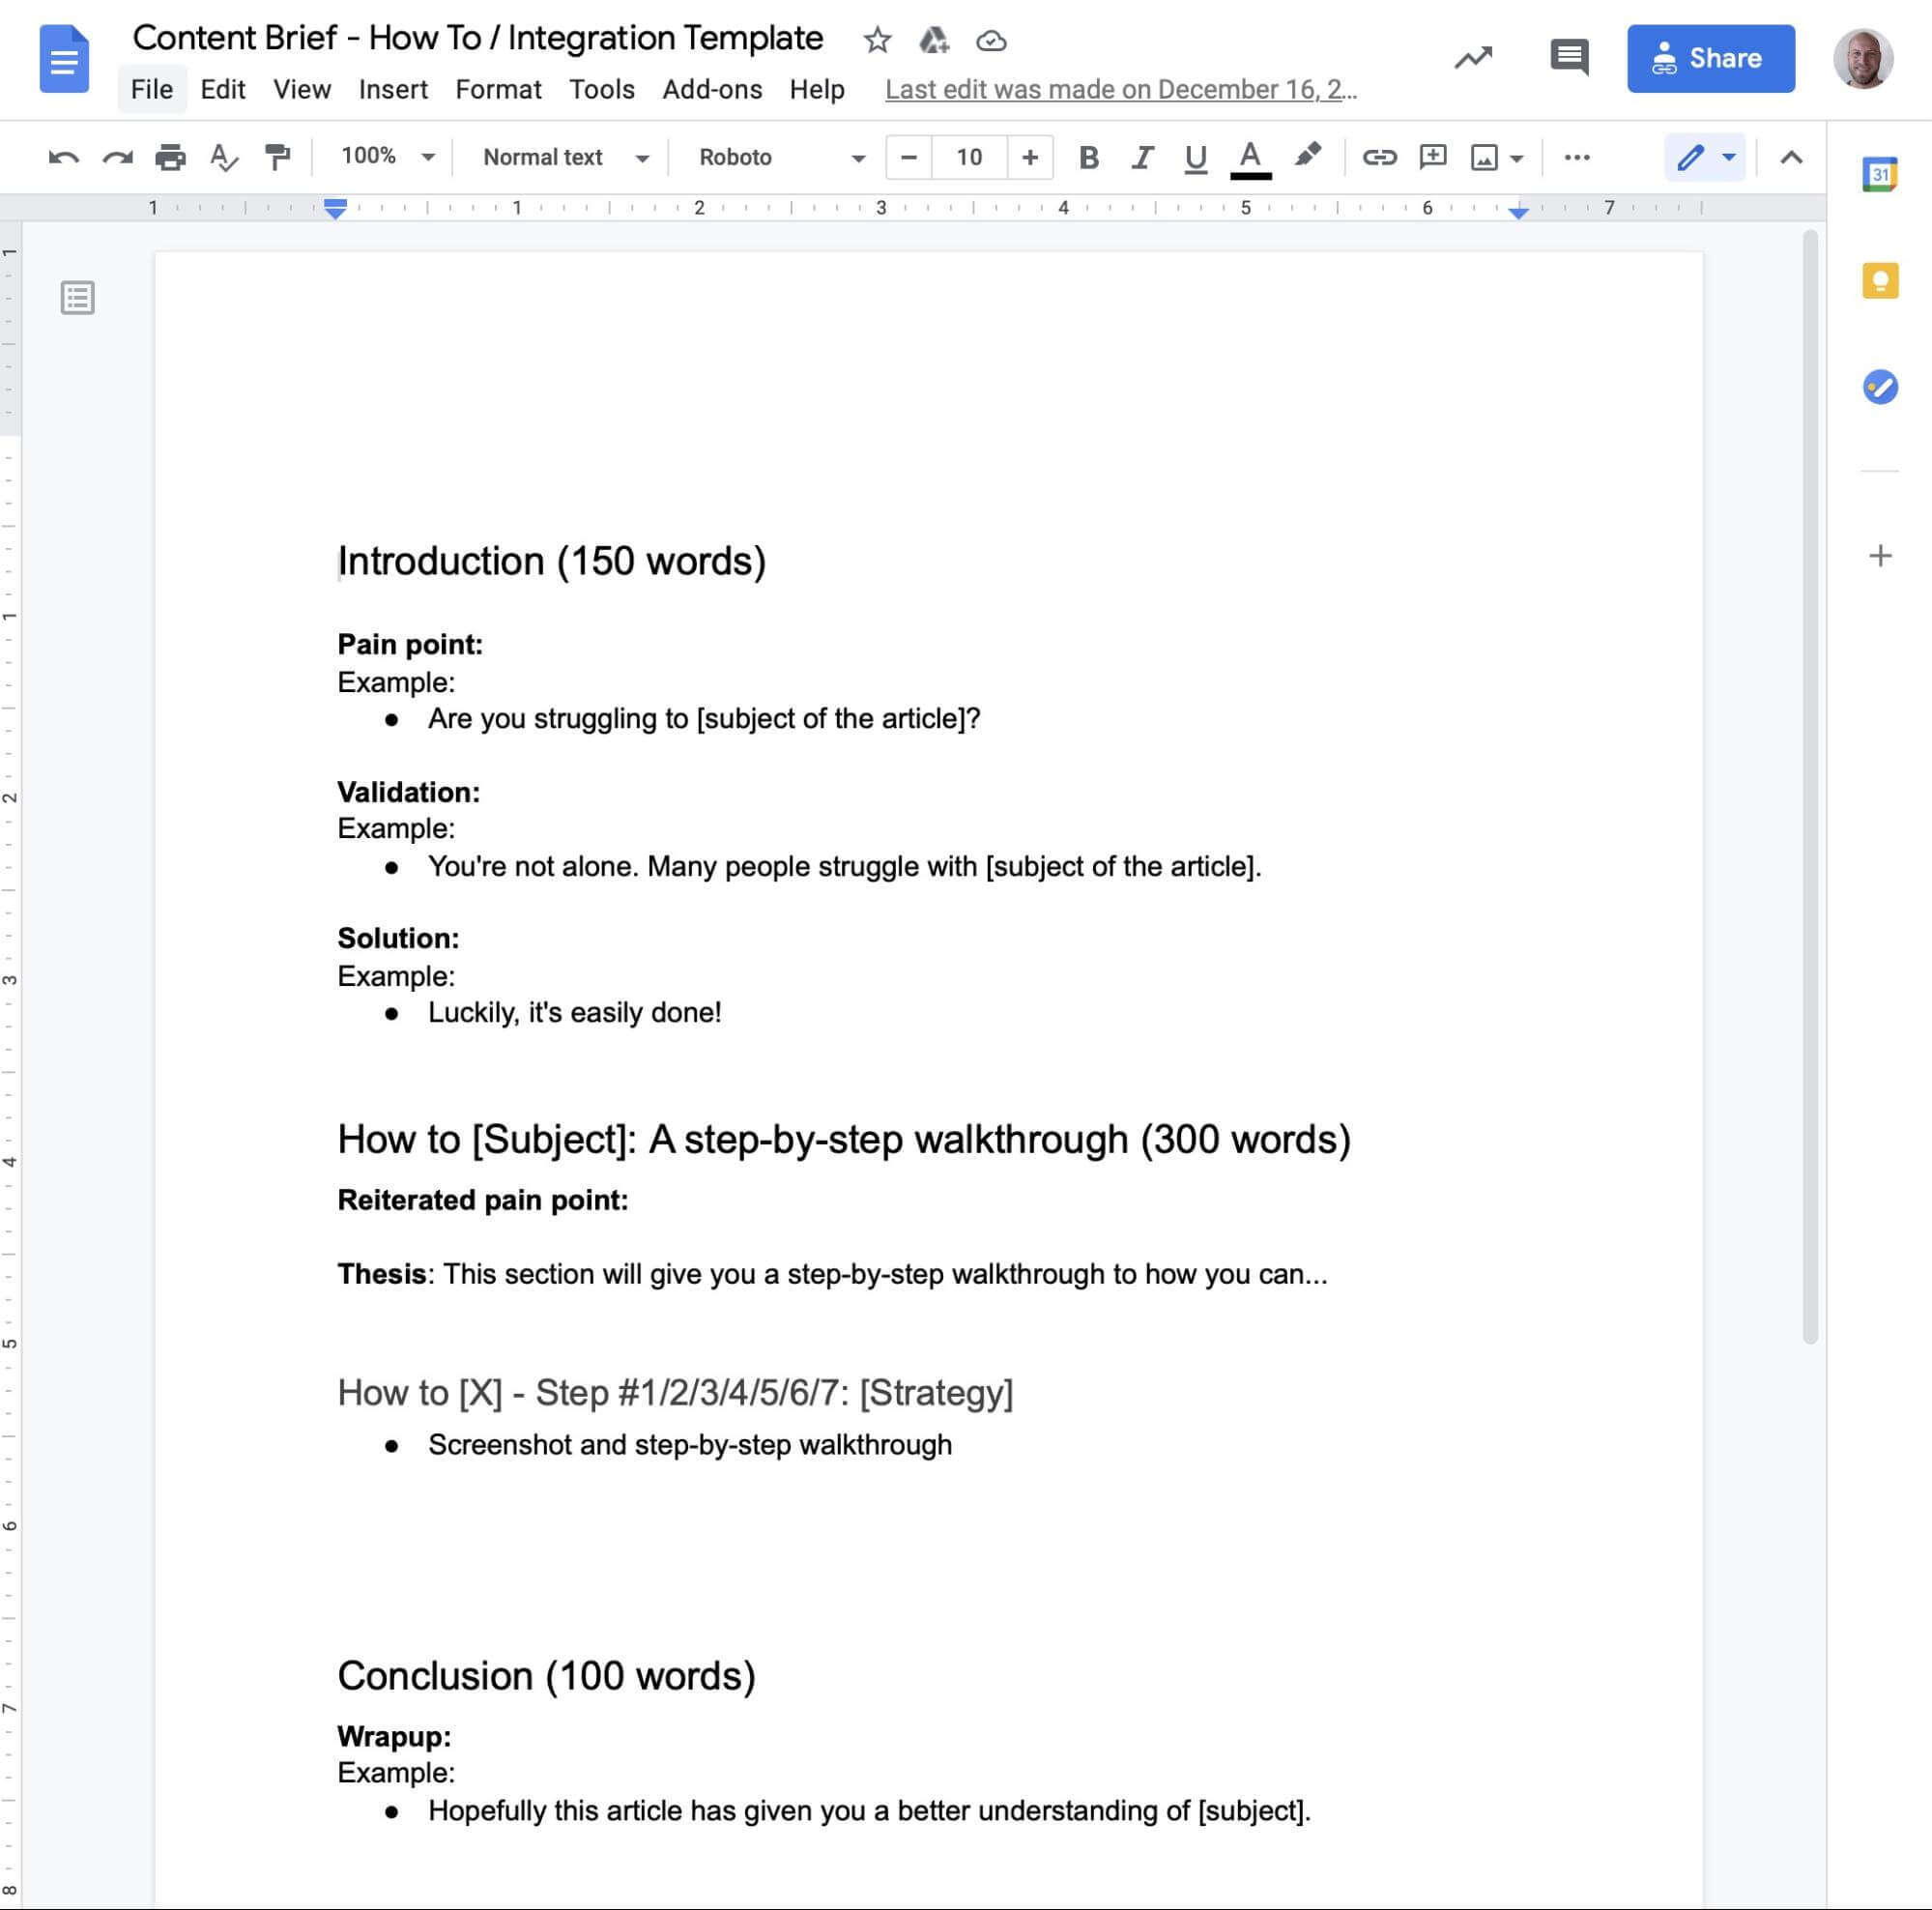Open the text color picker
This screenshot has height=1910, width=1932.
1249,157
